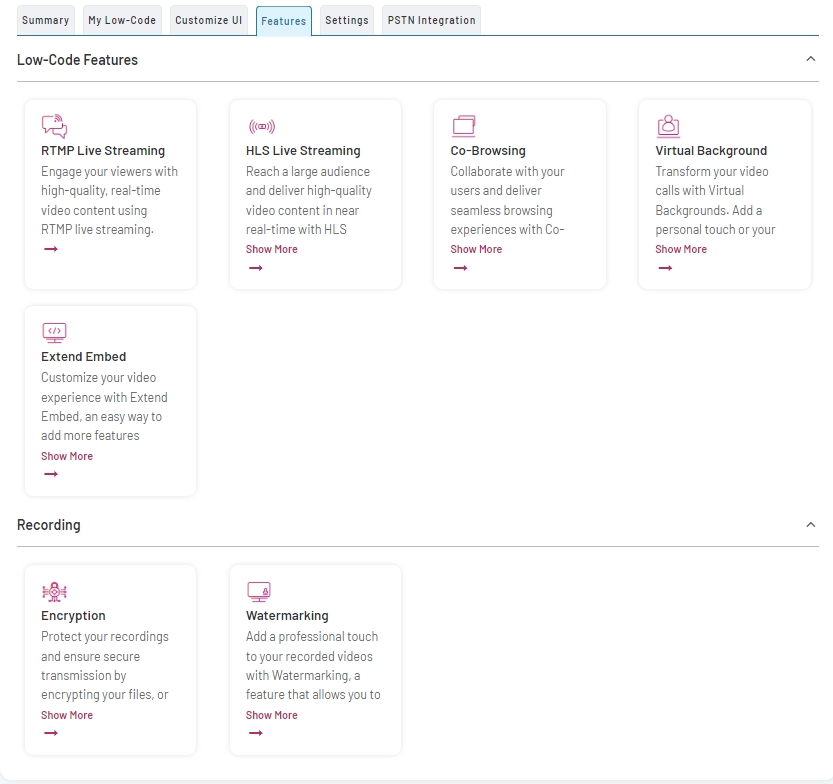Collapse the Recording section
Viewport: 833px width, 784px height.
coord(811,525)
